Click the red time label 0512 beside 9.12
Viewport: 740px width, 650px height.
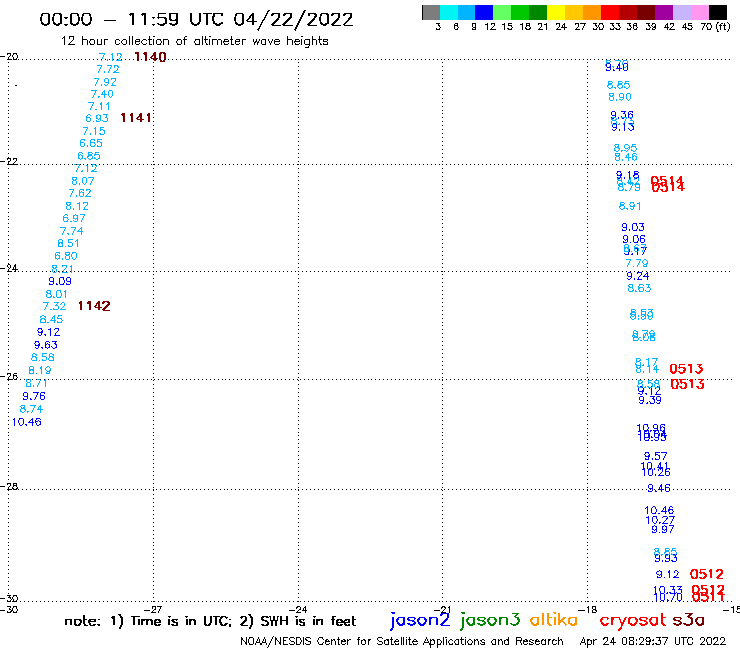(x=706, y=574)
